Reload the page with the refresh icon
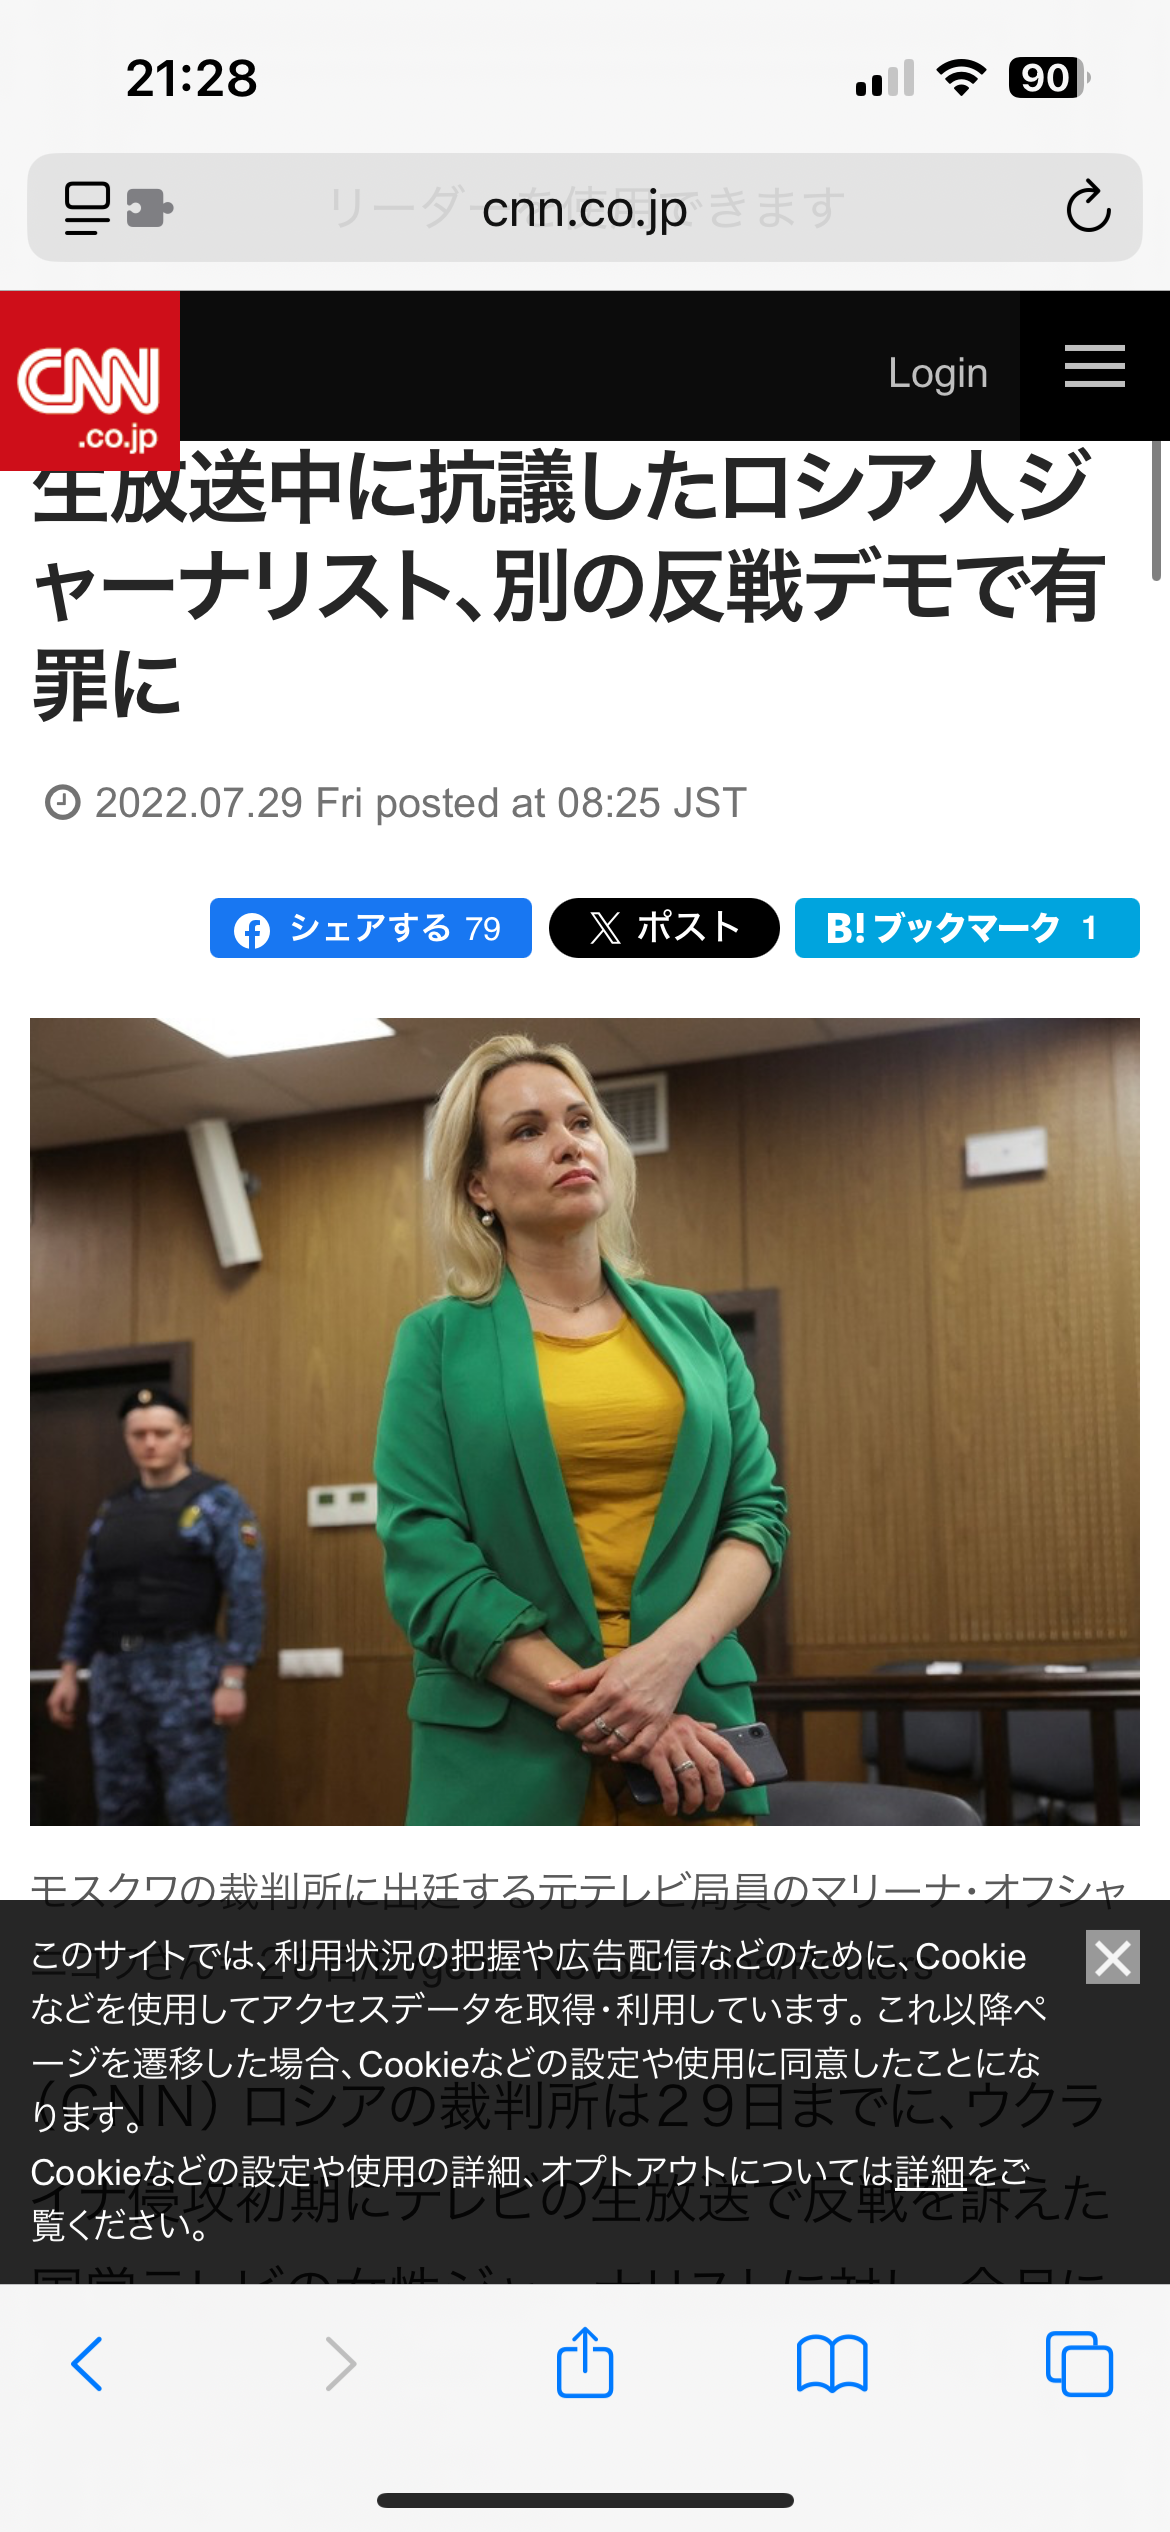The image size is (1170, 2532). coord(1088,208)
